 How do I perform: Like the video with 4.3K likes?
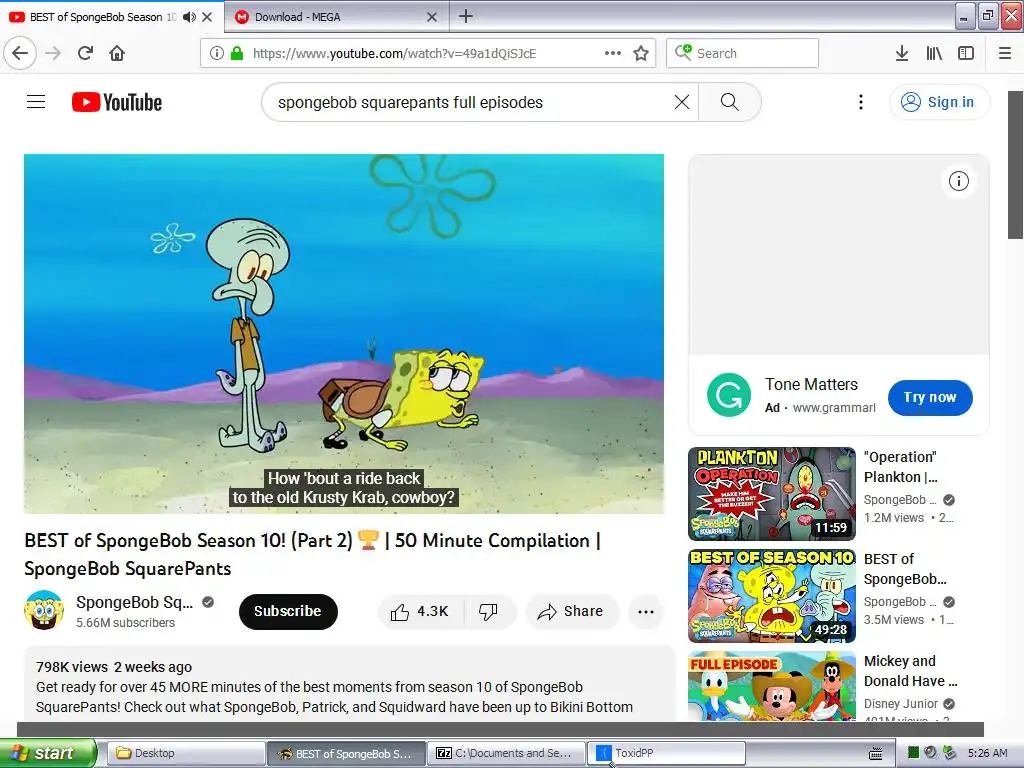click(x=420, y=612)
